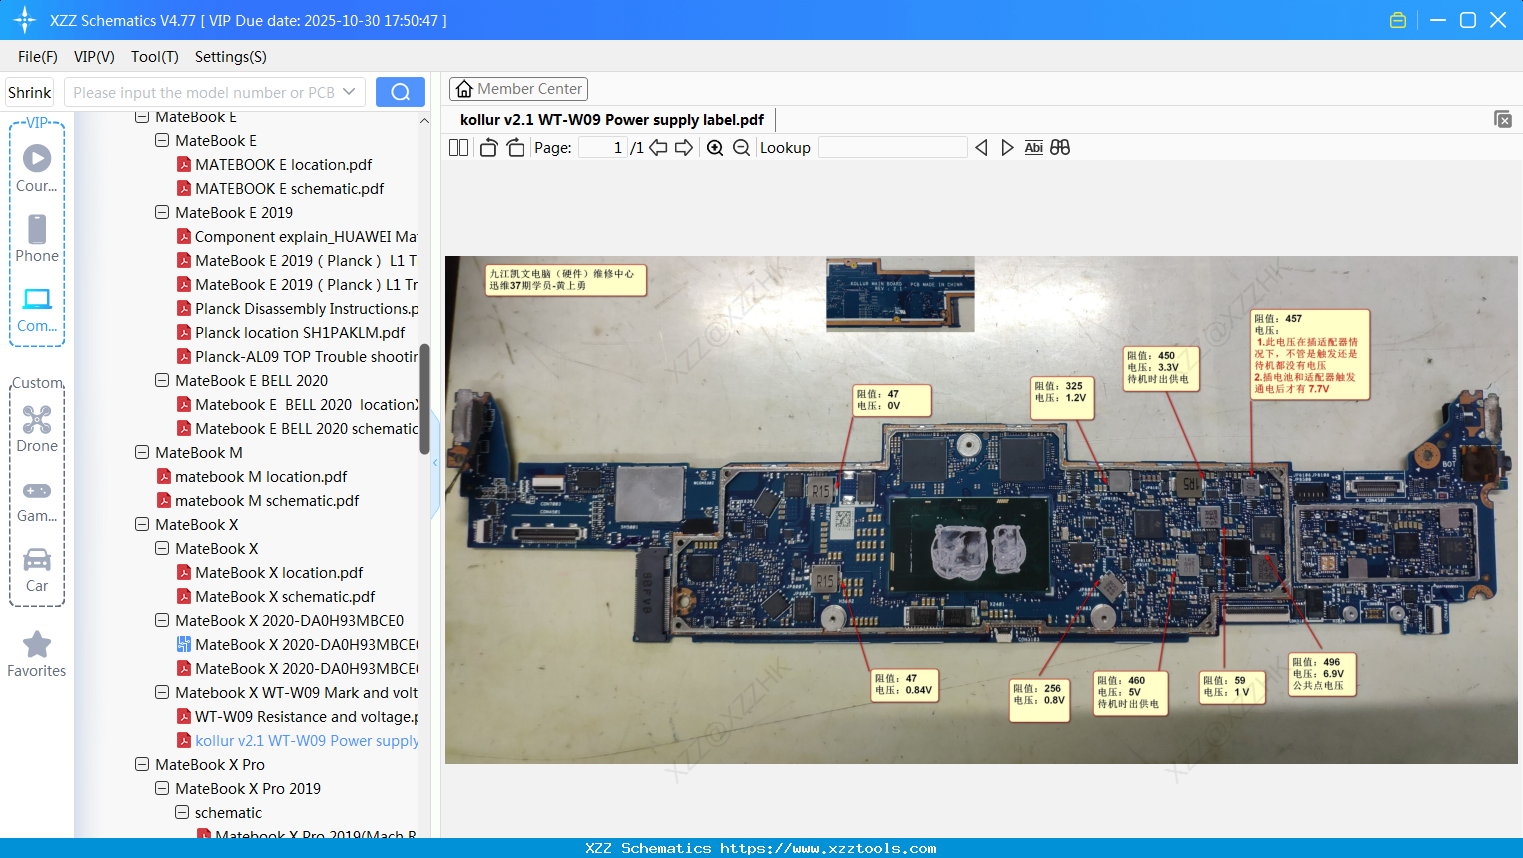Click the Shrink button
Viewport: 1523px width, 858px height.
pyautogui.click(x=30, y=92)
